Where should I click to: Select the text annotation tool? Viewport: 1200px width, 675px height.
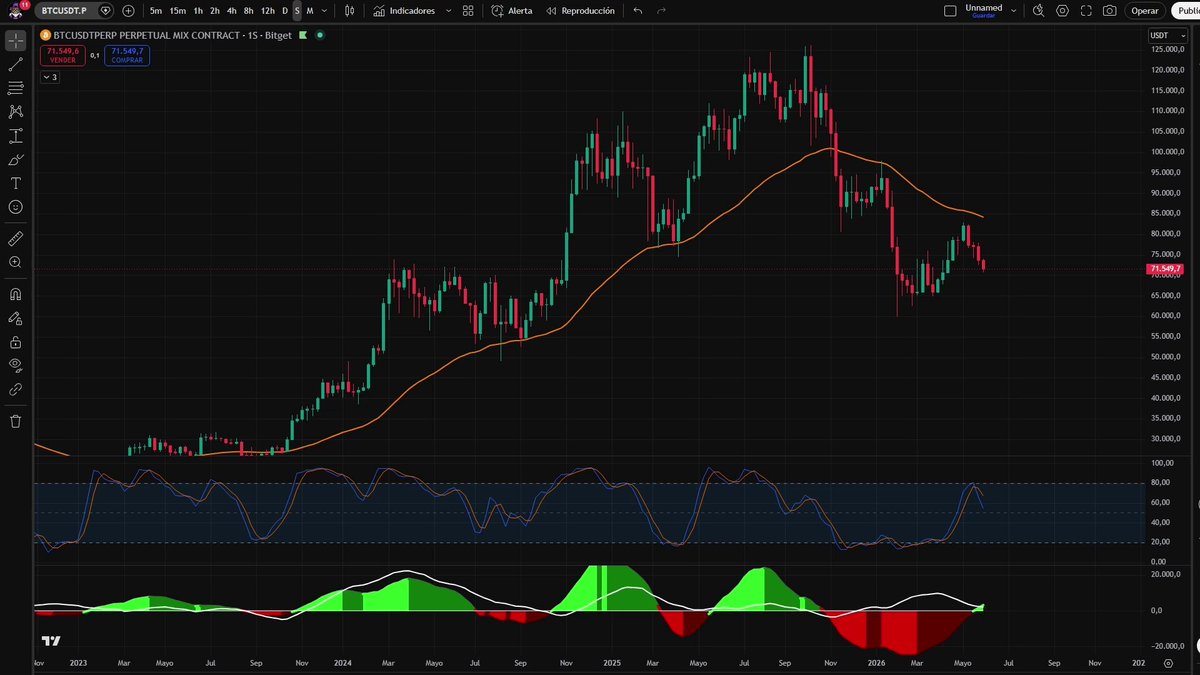[x=16, y=183]
